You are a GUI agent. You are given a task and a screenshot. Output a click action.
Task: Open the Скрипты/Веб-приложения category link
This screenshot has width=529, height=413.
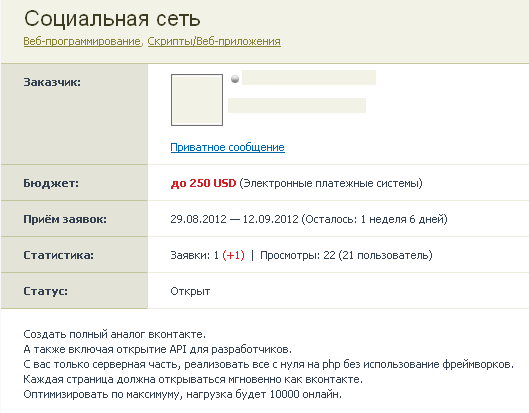[214, 41]
